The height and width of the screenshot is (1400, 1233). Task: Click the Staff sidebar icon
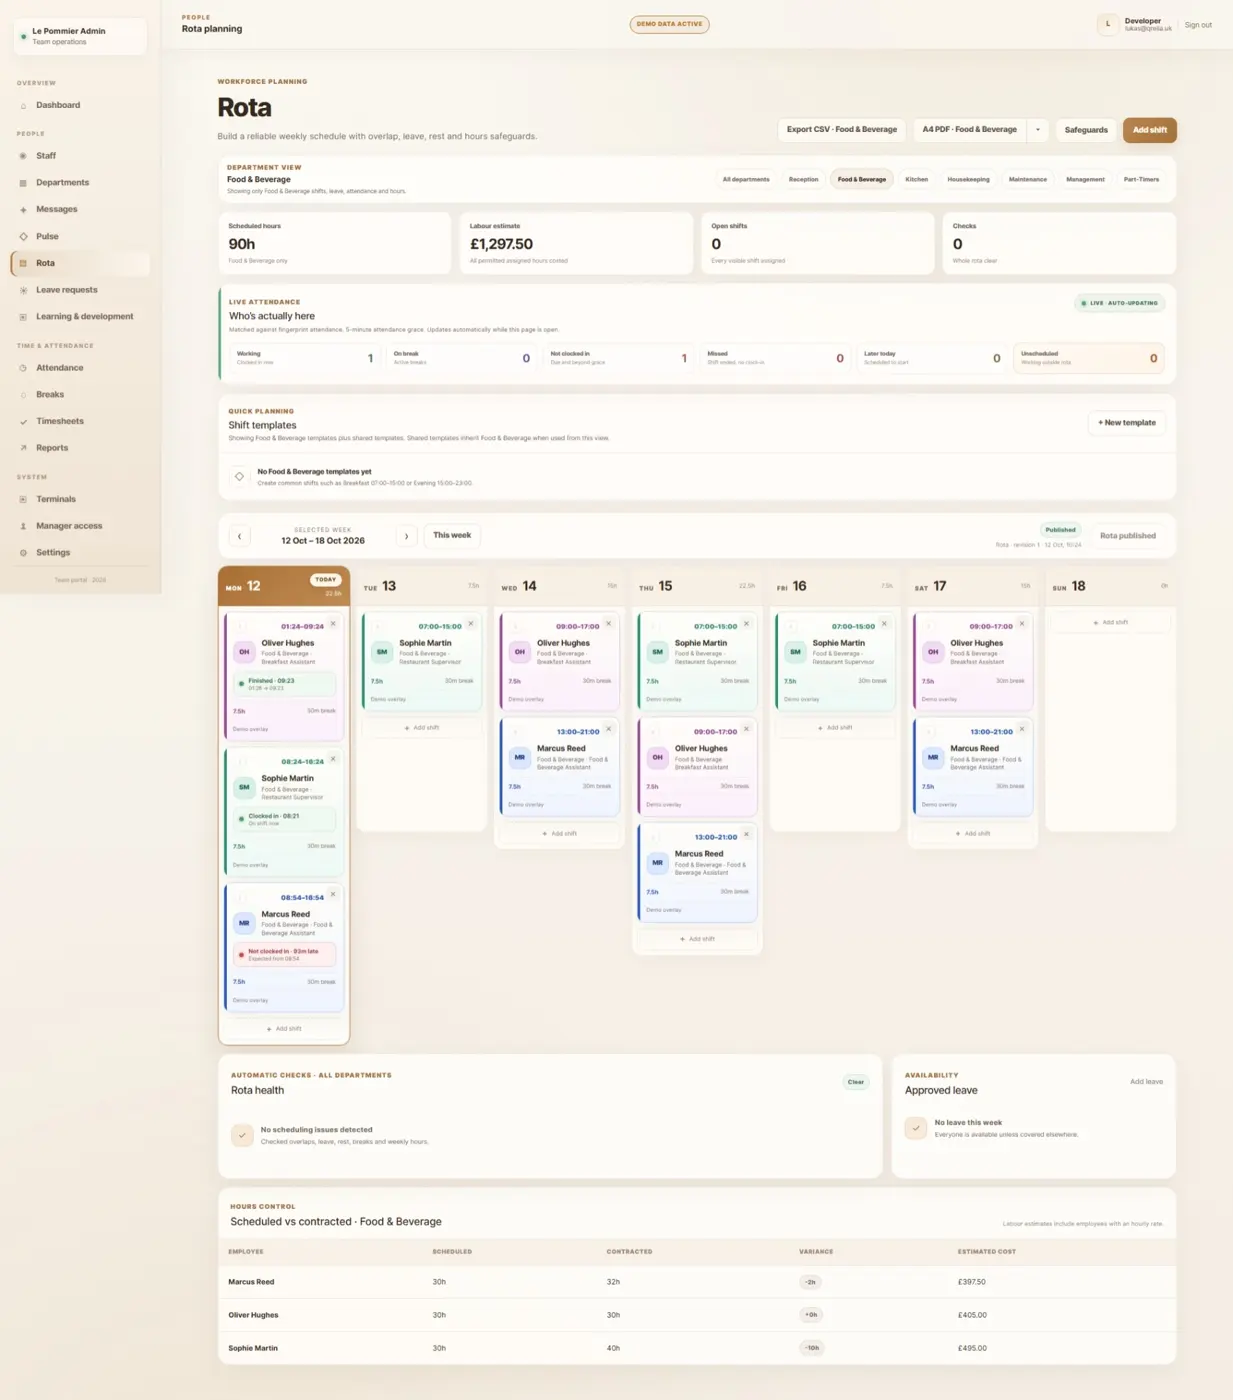pos(23,156)
